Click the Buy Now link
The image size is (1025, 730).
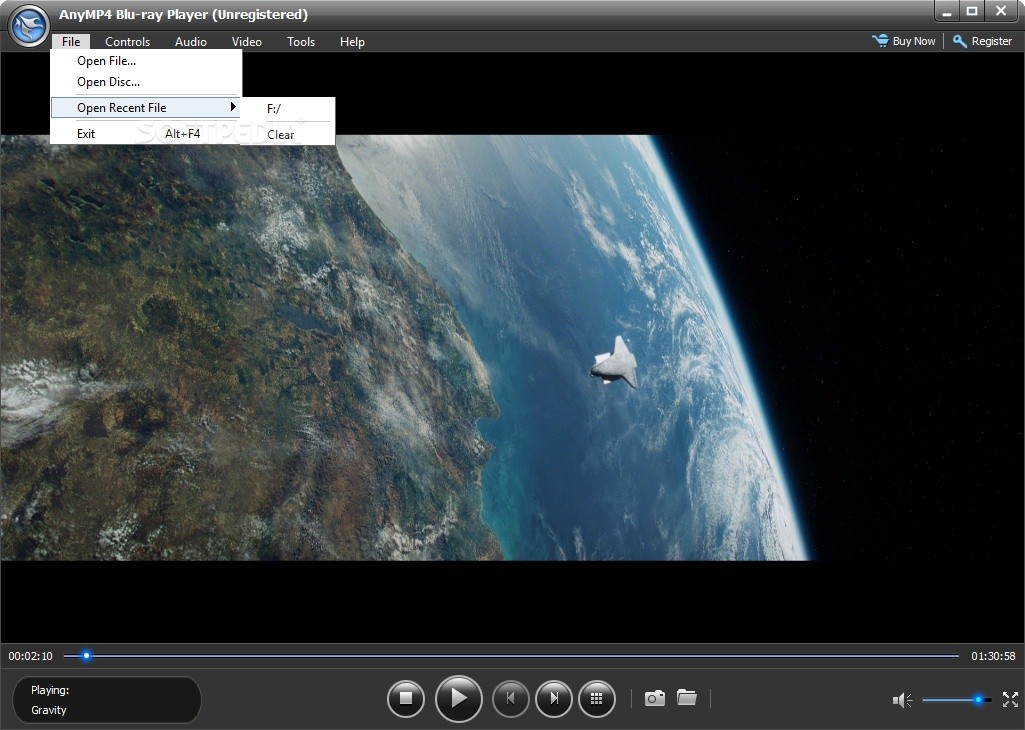904,41
